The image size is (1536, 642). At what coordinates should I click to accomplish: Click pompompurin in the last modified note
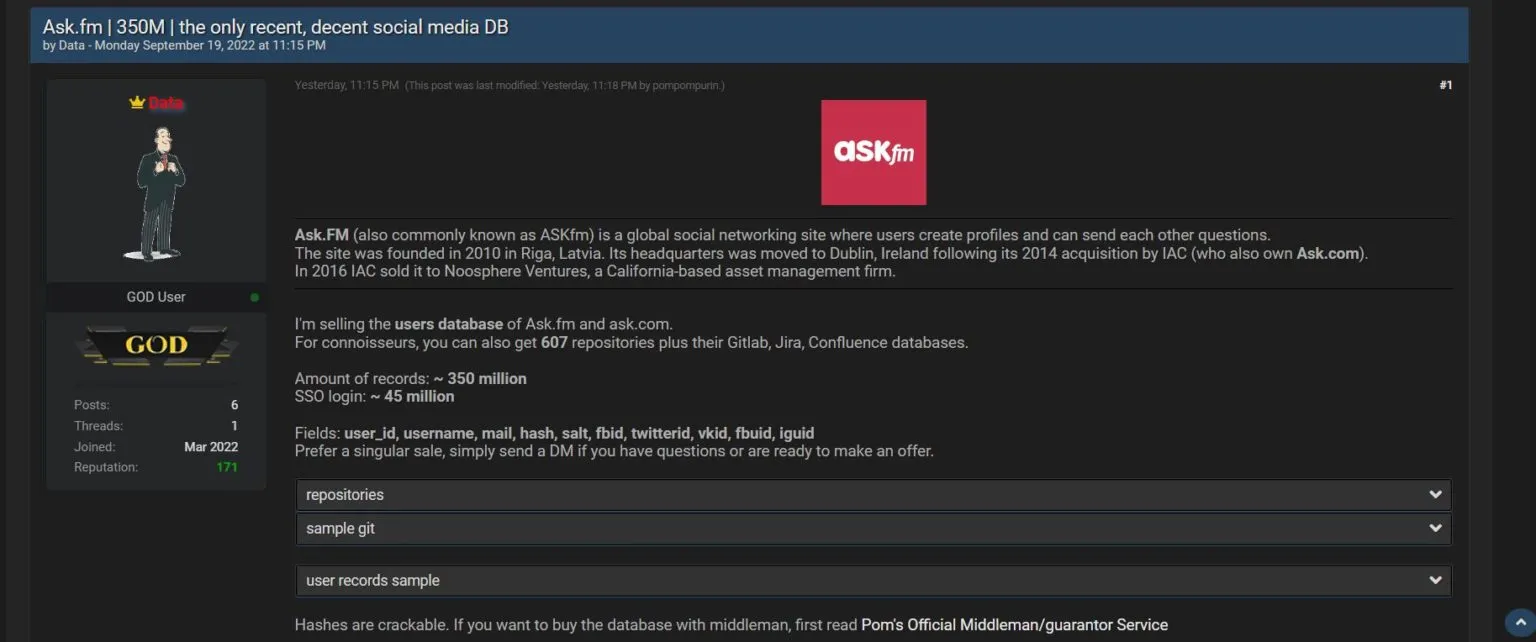686,86
